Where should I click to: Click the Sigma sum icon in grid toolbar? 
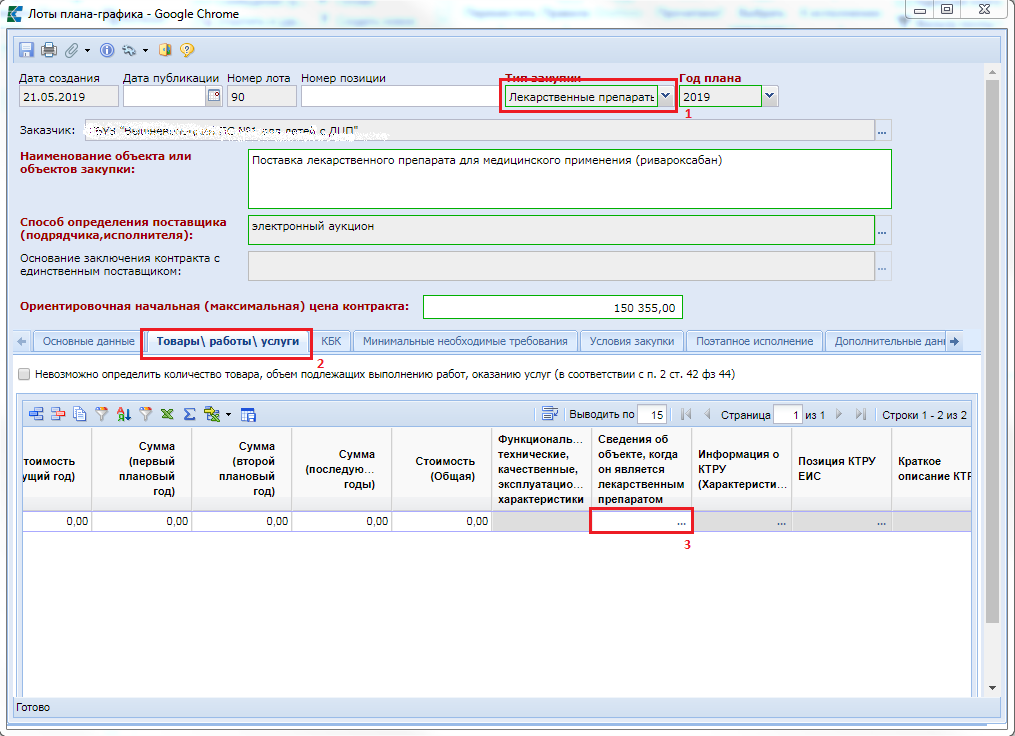click(x=189, y=414)
